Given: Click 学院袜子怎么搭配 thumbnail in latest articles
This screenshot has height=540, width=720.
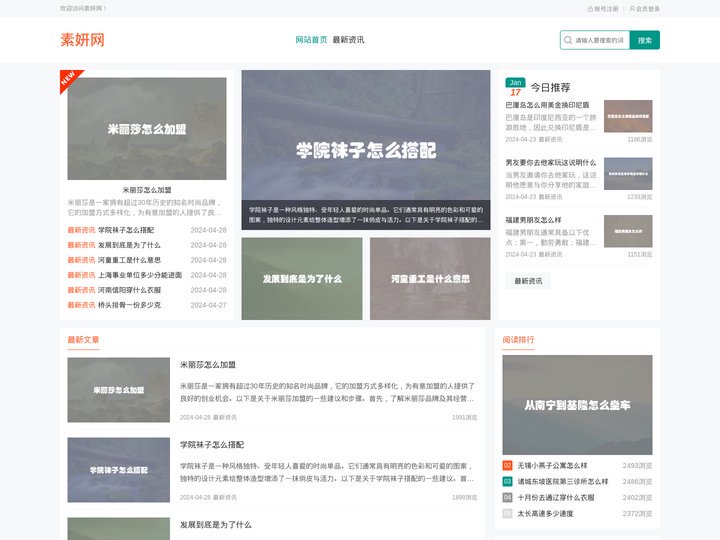Looking at the screenshot, I should [118, 470].
